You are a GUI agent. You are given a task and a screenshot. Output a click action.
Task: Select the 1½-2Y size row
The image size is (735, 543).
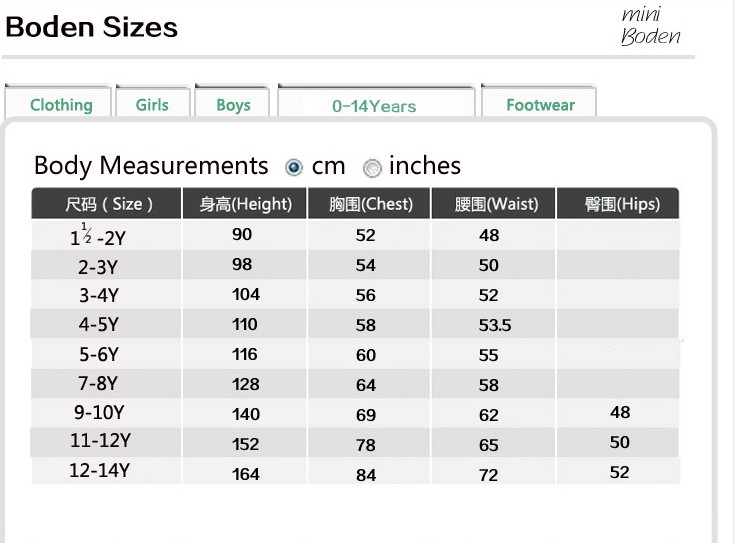(355, 234)
